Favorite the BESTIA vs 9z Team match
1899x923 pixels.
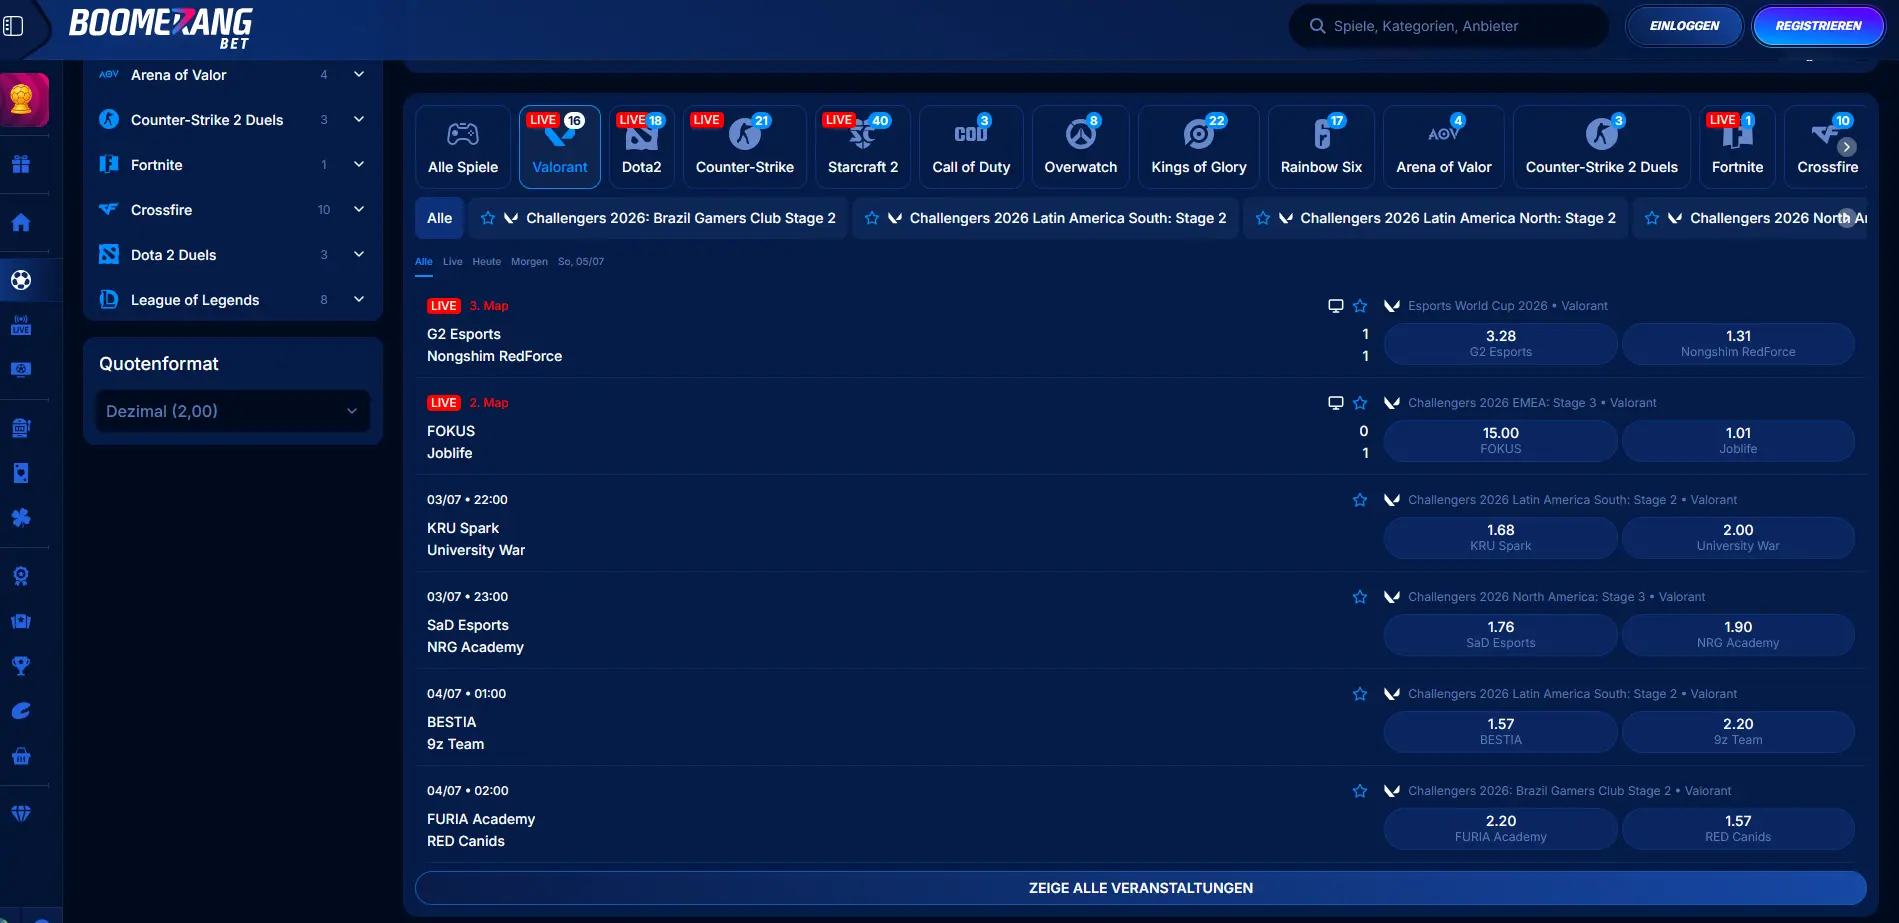point(1360,694)
